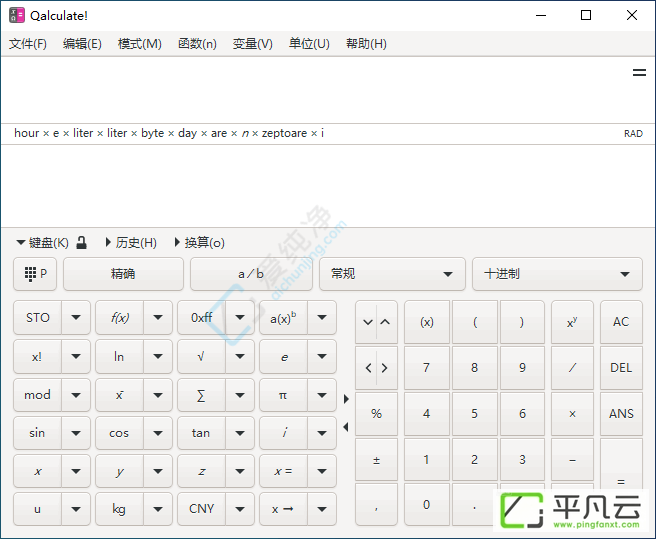Click the 0xff hexadecimal button
656x539 pixels.
tap(202, 318)
